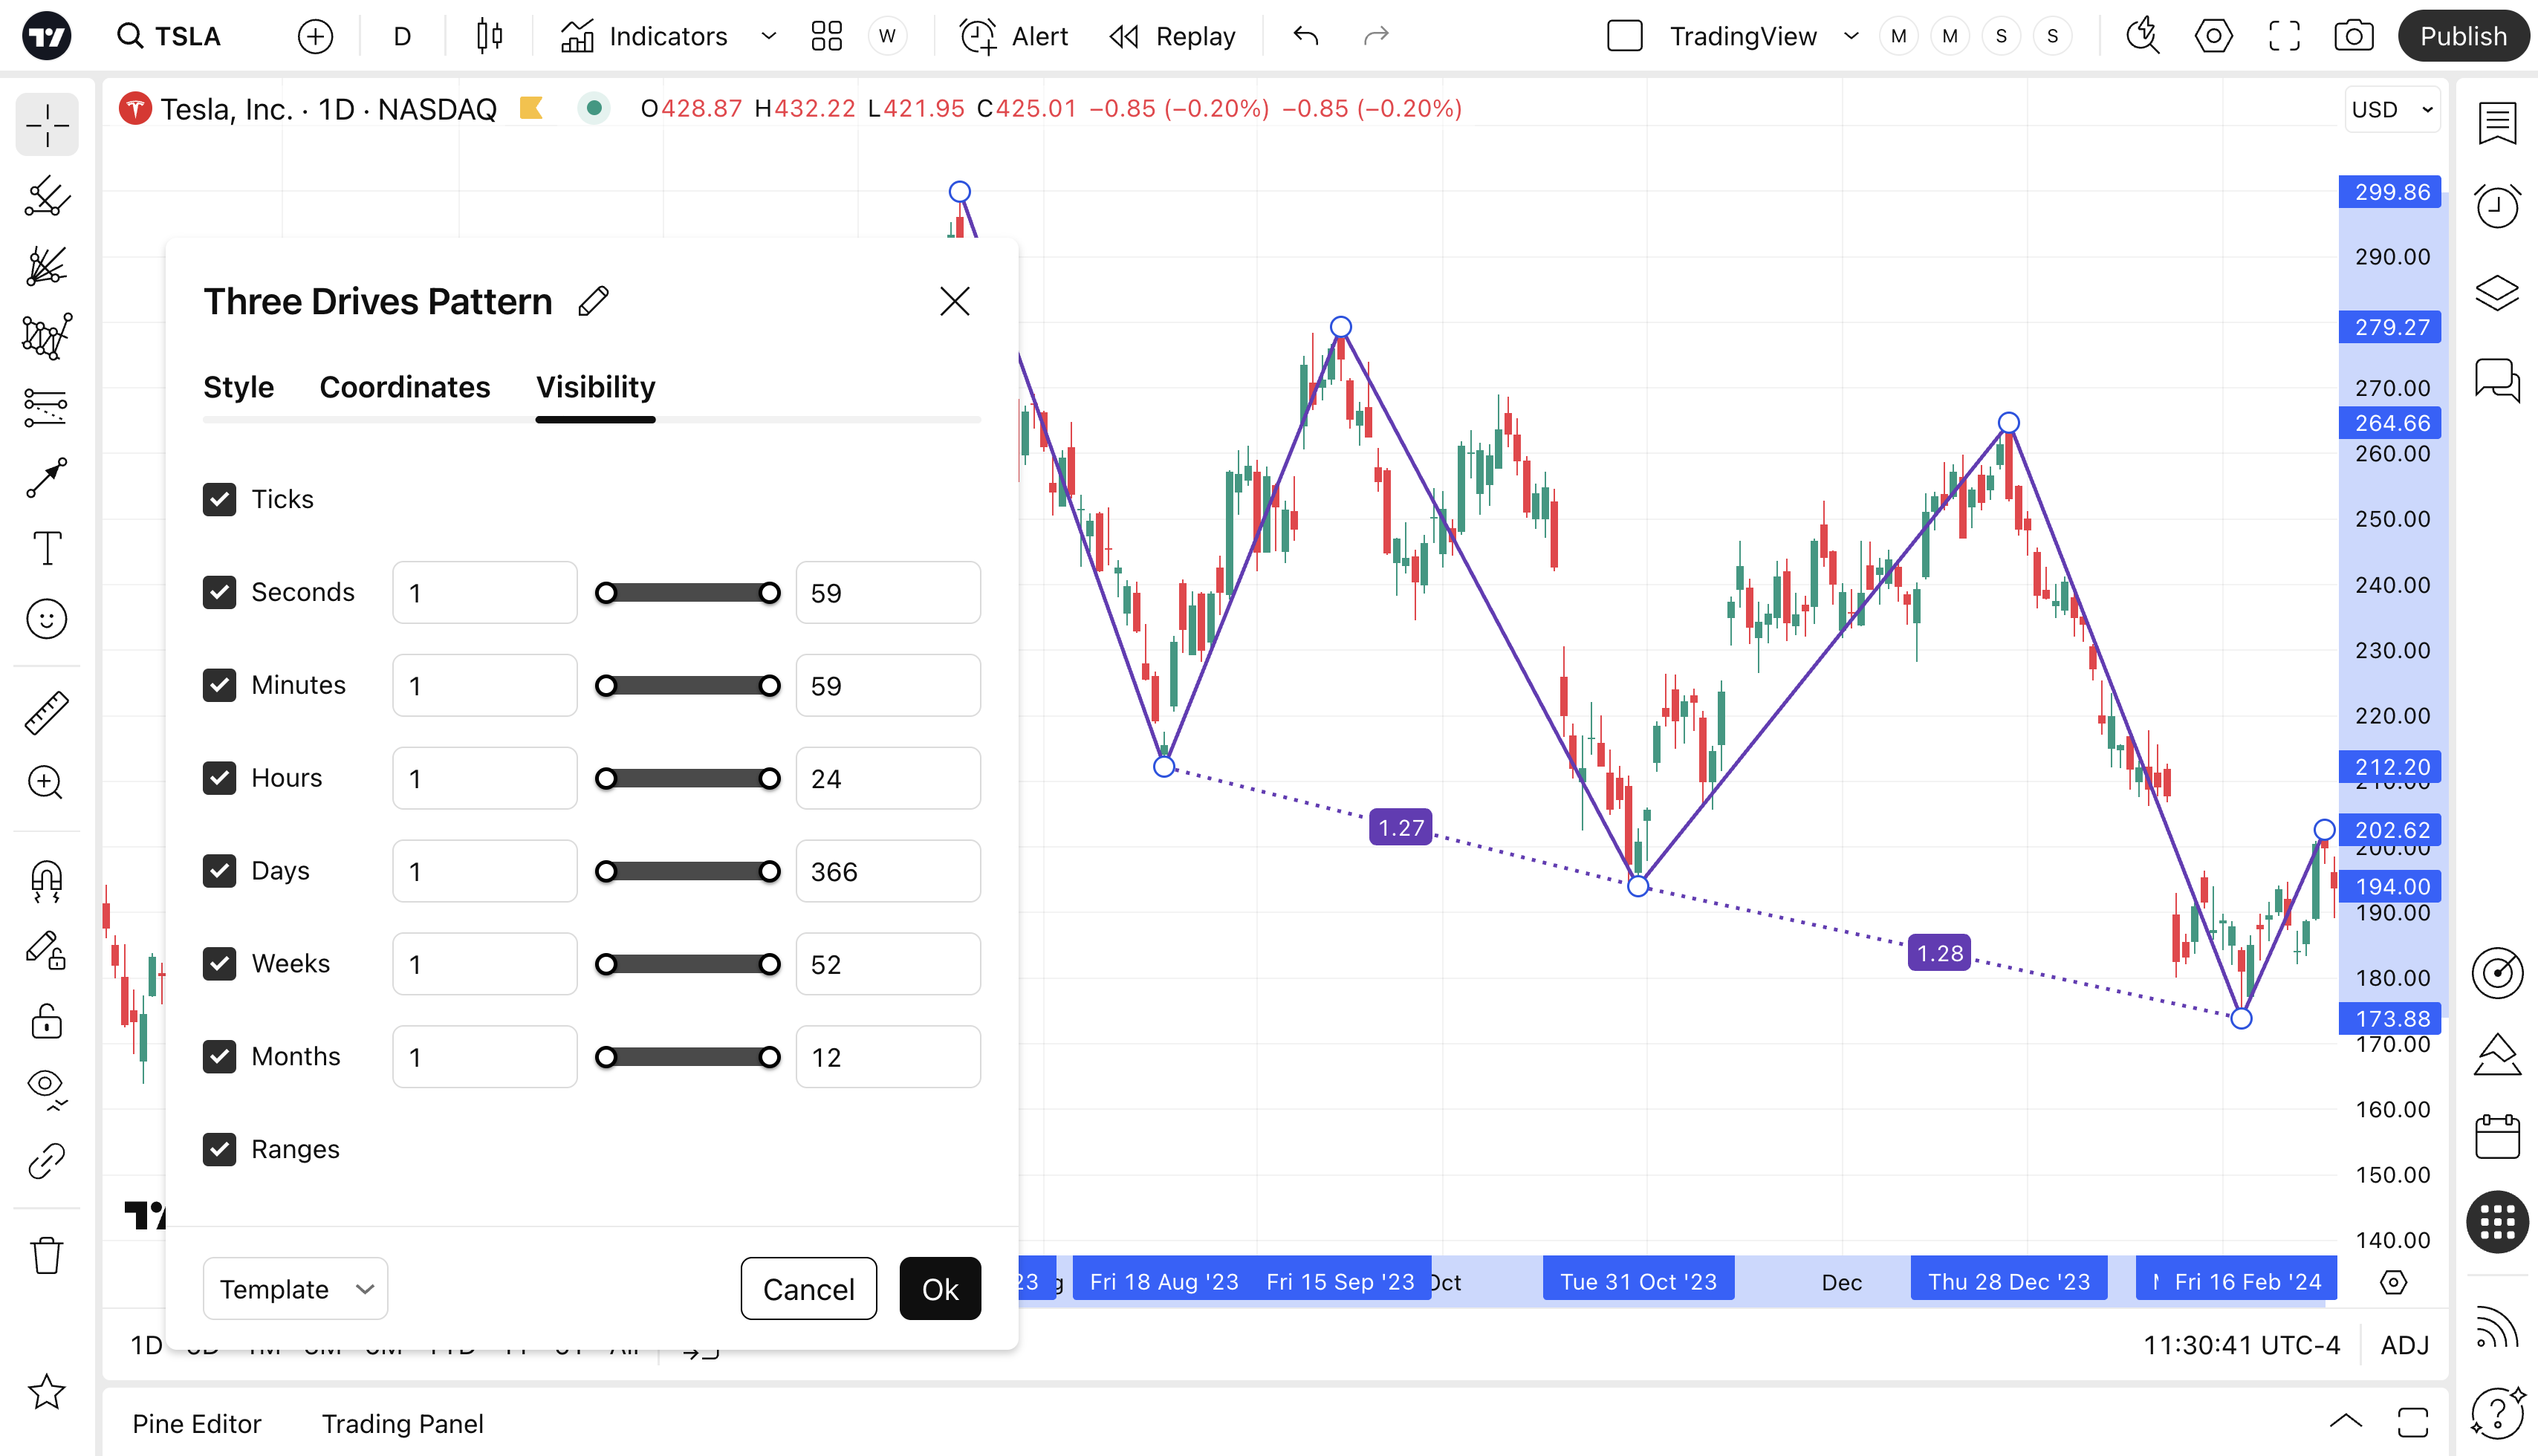Open the forecasting and measurement tools
This screenshot has width=2538, height=1456.
[47, 407]
